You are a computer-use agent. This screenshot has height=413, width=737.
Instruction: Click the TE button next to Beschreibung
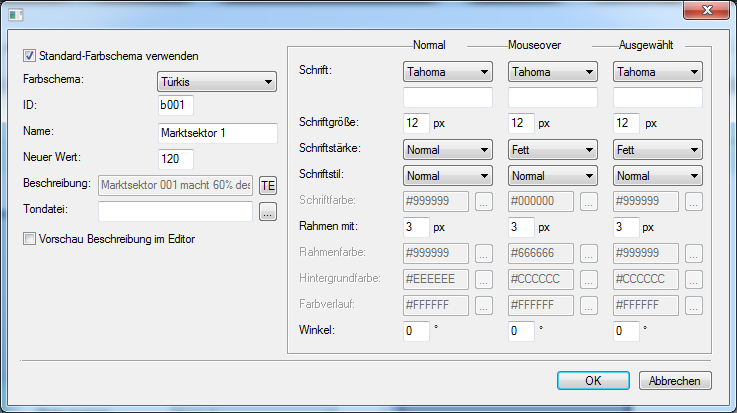pyautogui.click(x=267, y=185)
